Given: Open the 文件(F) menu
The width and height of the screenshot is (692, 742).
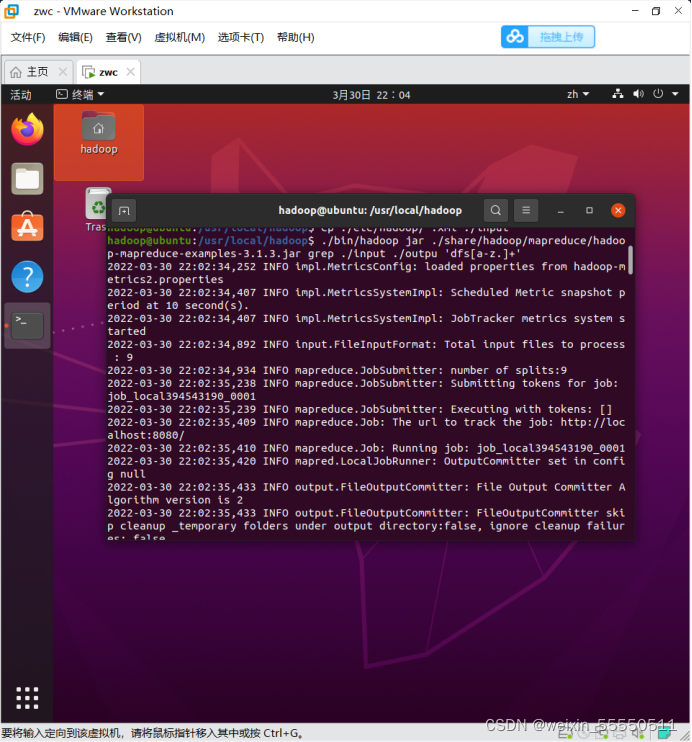Looking at the screenshot, I should point(28,37).
